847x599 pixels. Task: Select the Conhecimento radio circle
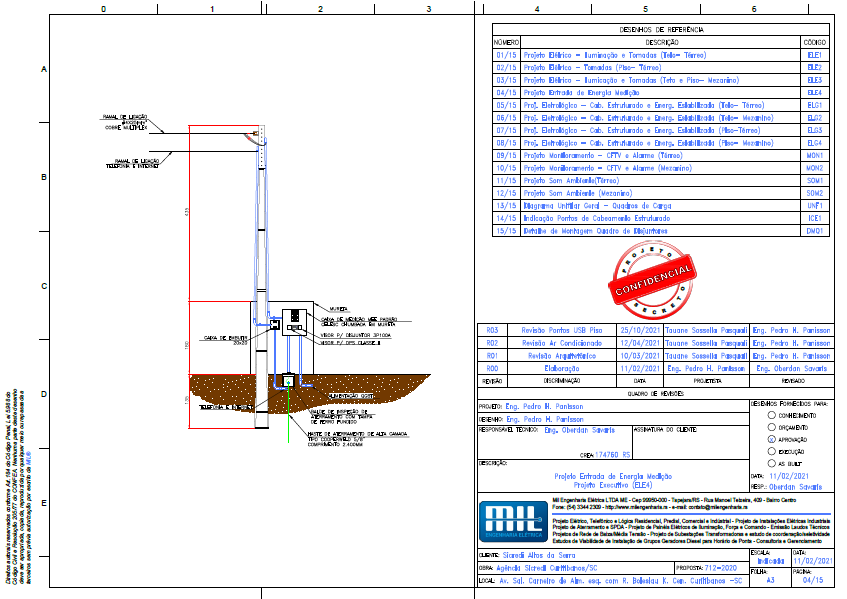point(771,415)
